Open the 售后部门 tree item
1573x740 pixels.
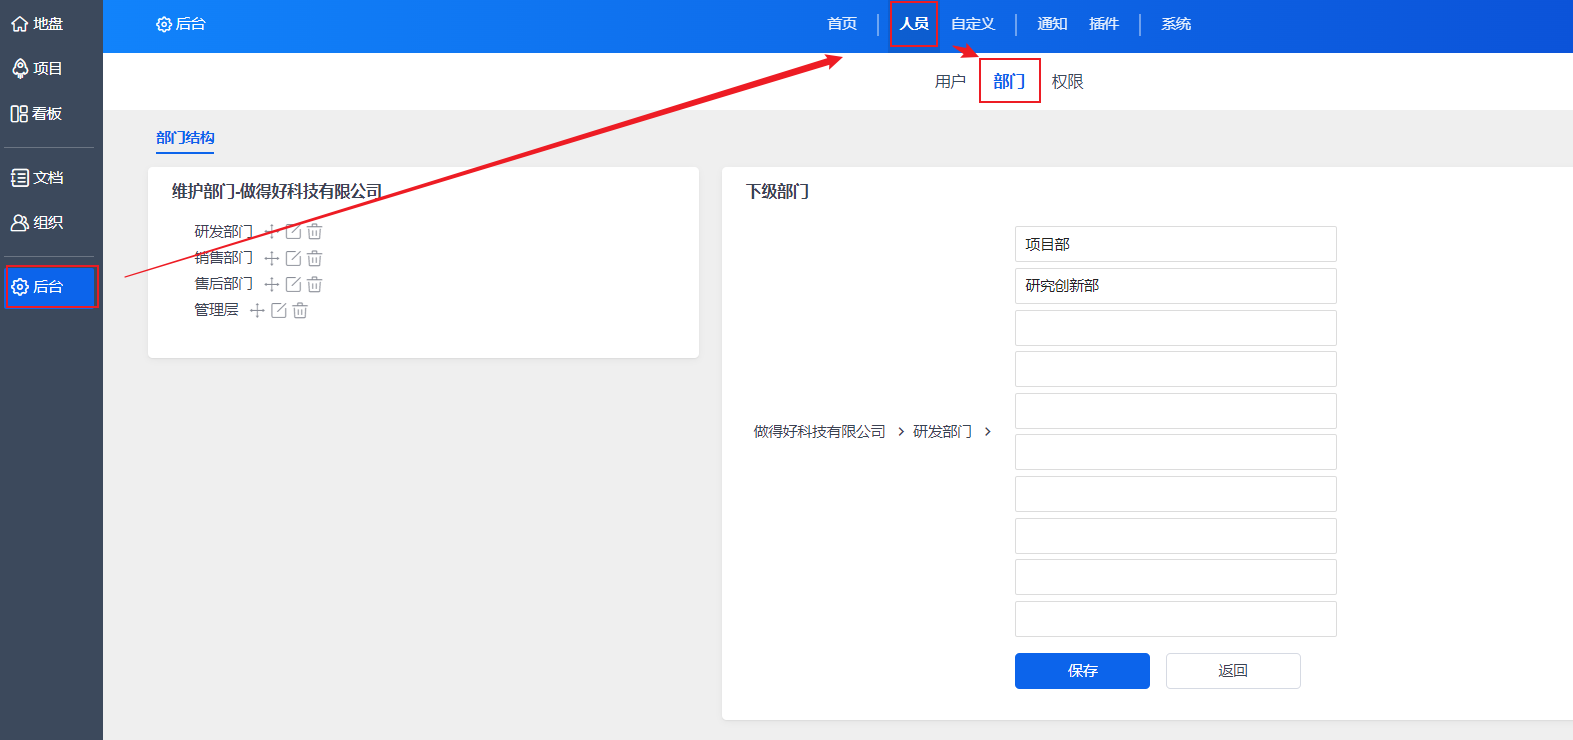[x=223, y=284]
